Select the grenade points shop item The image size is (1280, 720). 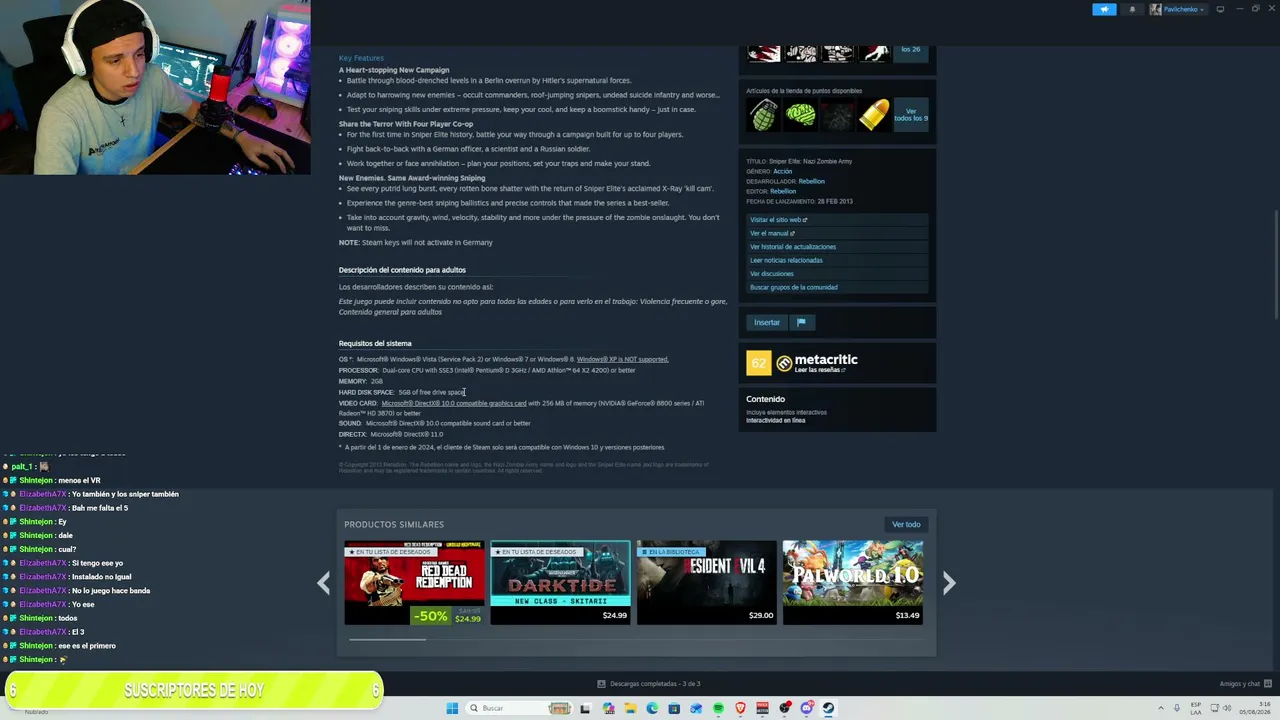coord(763,115)
